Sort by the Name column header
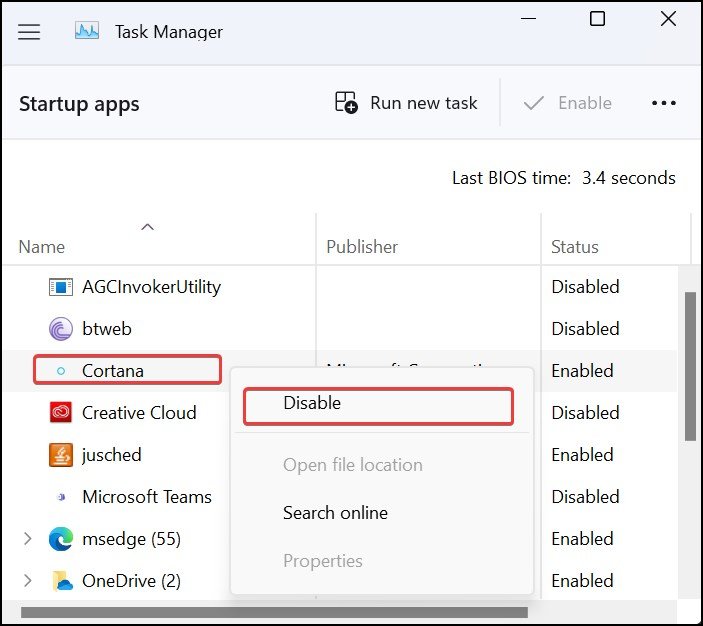 point(42,247)
